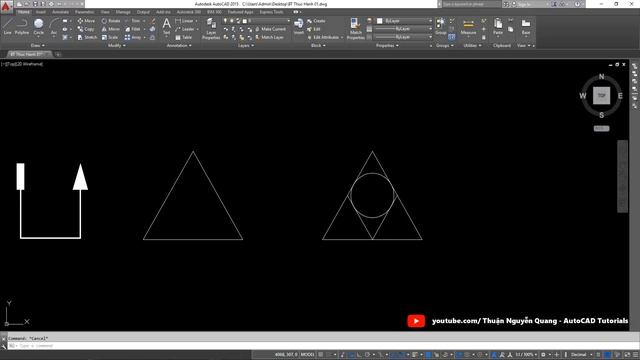Click the Array tool
This screenshot has width=640, height=360.
coord(133,37)
